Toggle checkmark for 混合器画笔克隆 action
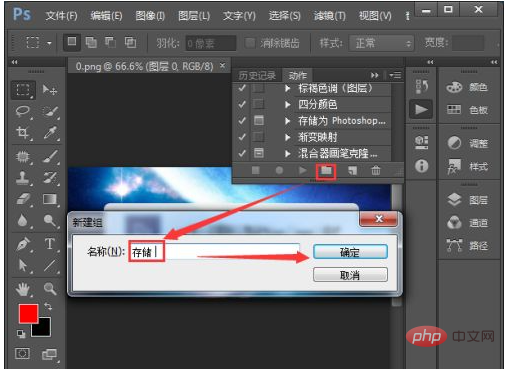 [x=242, y=153]
